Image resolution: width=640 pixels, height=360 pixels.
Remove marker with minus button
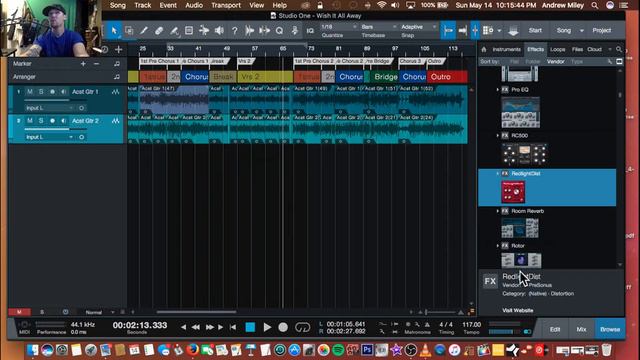click(96, 64)
